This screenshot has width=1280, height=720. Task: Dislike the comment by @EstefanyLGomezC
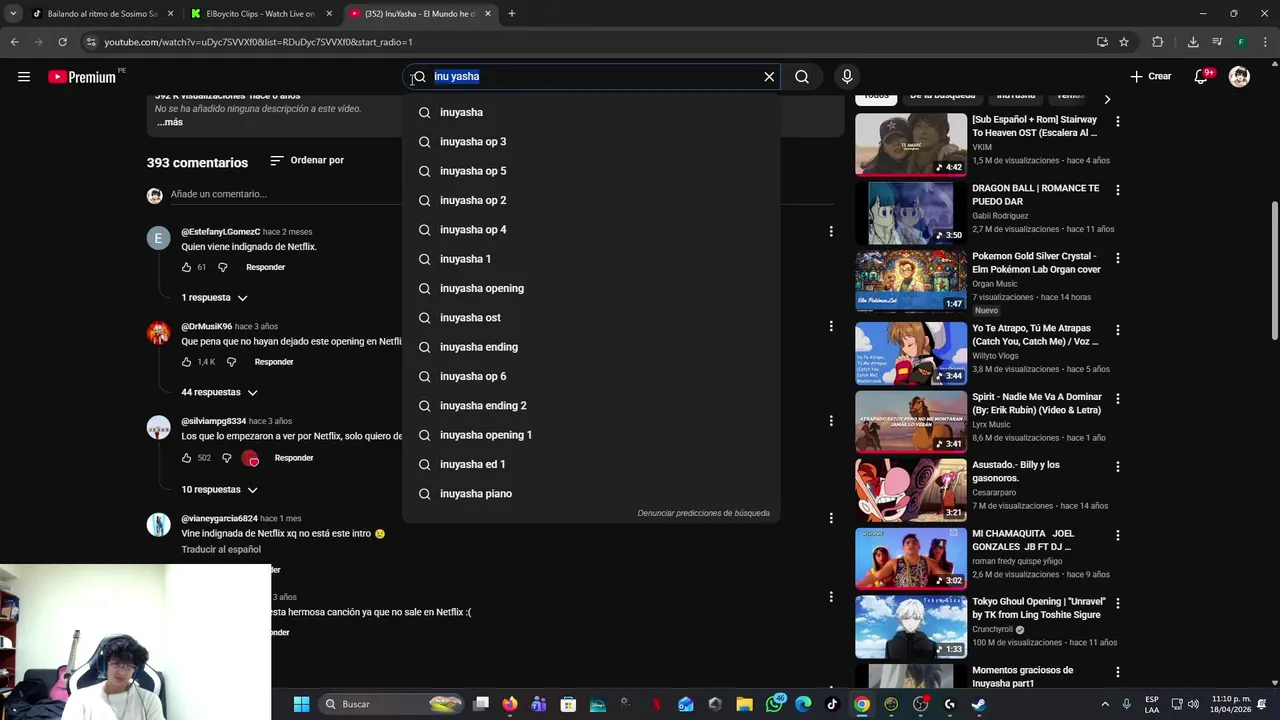tap(222, 268)
